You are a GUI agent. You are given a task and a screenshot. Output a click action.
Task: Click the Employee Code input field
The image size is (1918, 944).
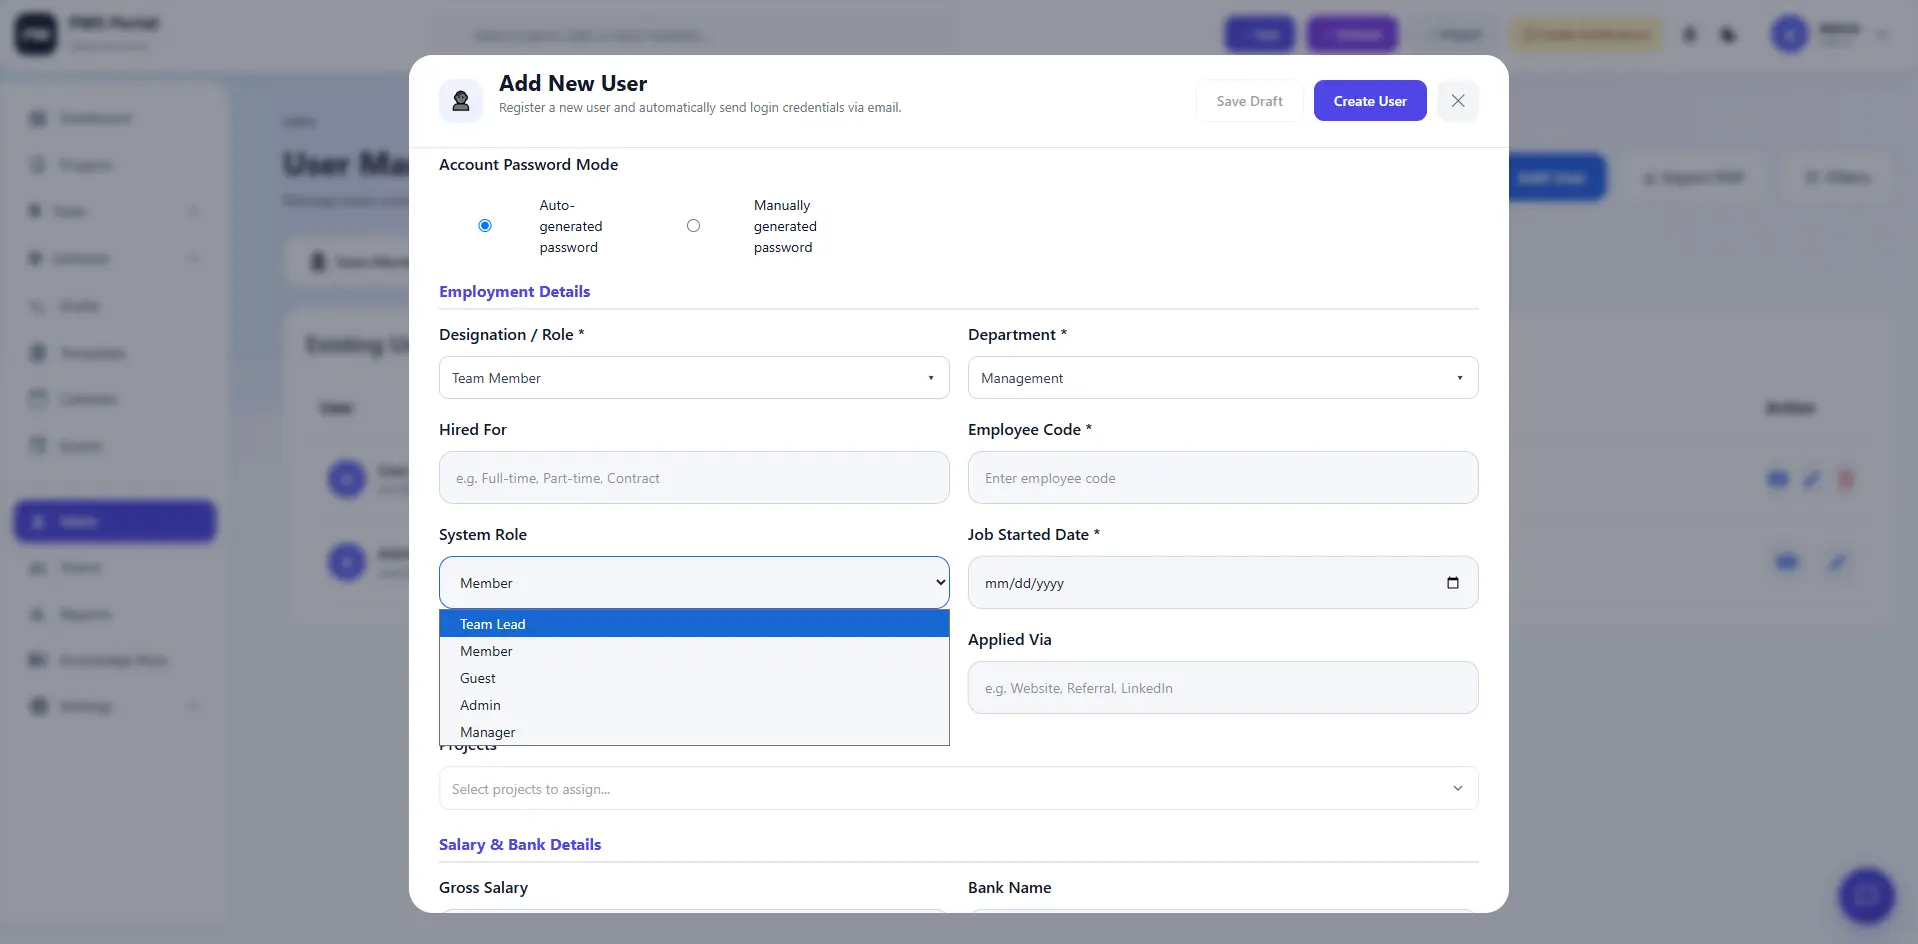(1223, 478)
